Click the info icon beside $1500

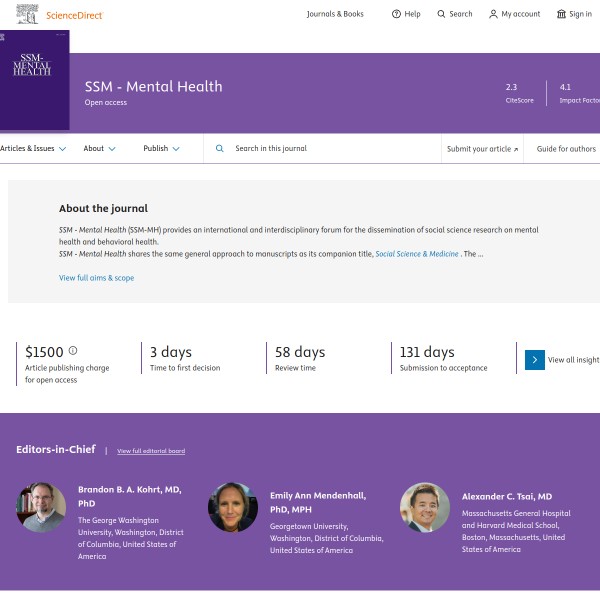73,351
